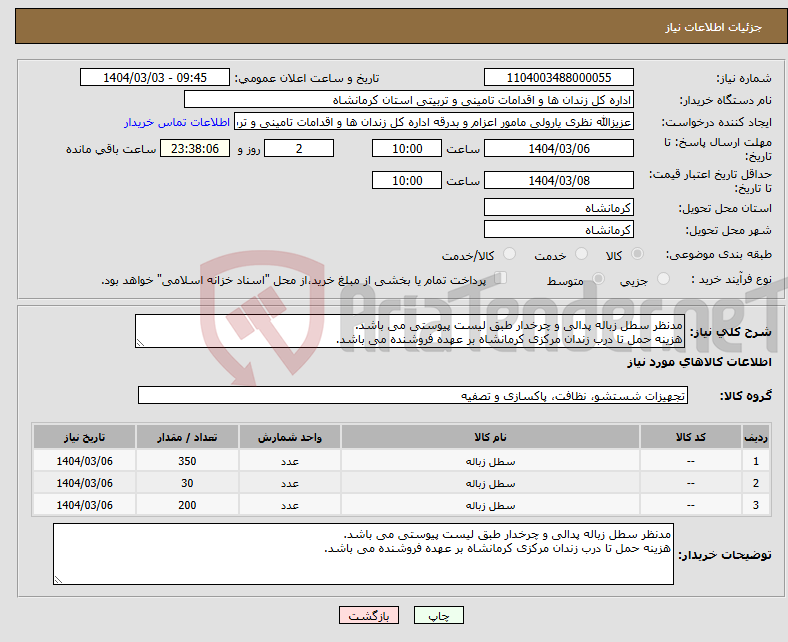
Task: Select the کالا radio button
Action: click(x=637, y=254)
